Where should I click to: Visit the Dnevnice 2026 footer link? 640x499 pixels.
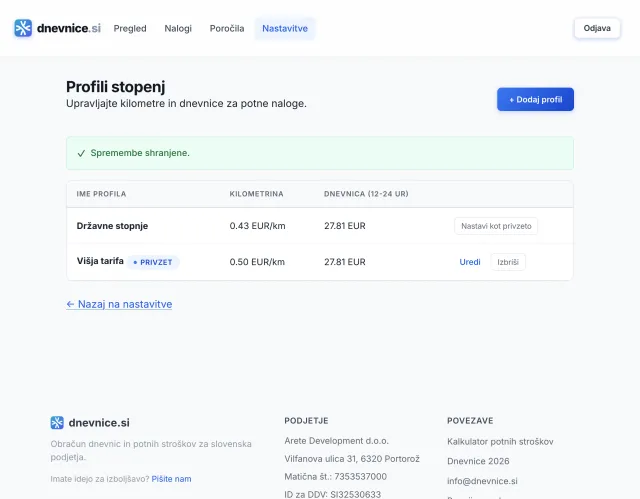[x=478, y=461]
